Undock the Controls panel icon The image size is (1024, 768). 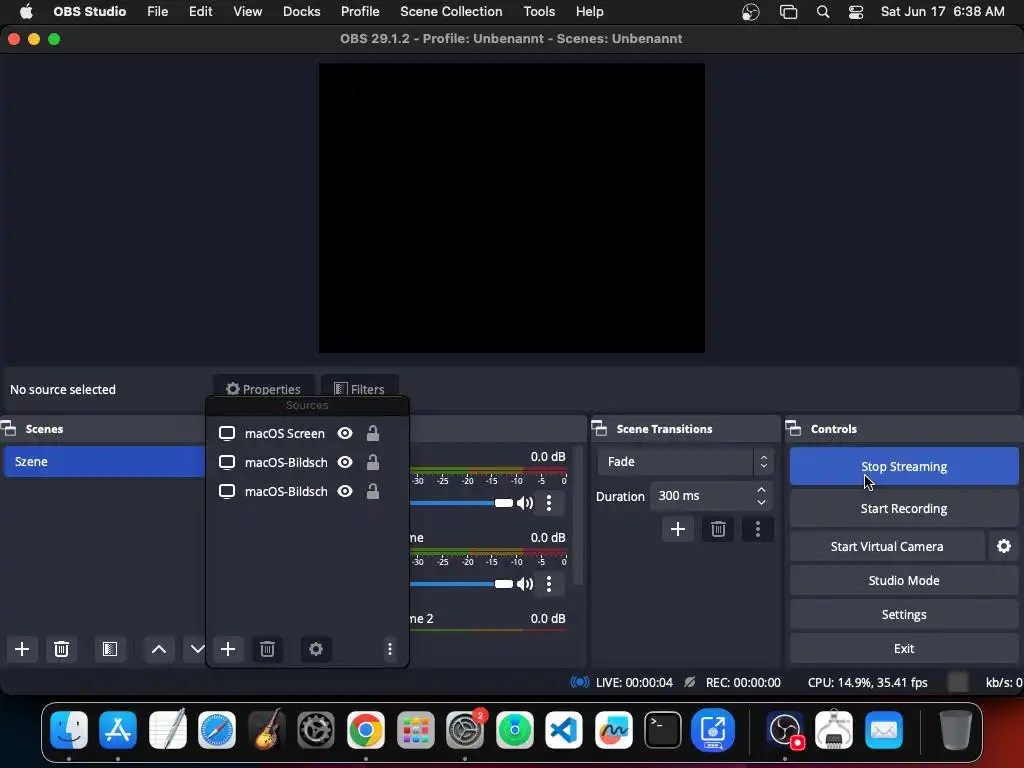[x=793, y=429]
